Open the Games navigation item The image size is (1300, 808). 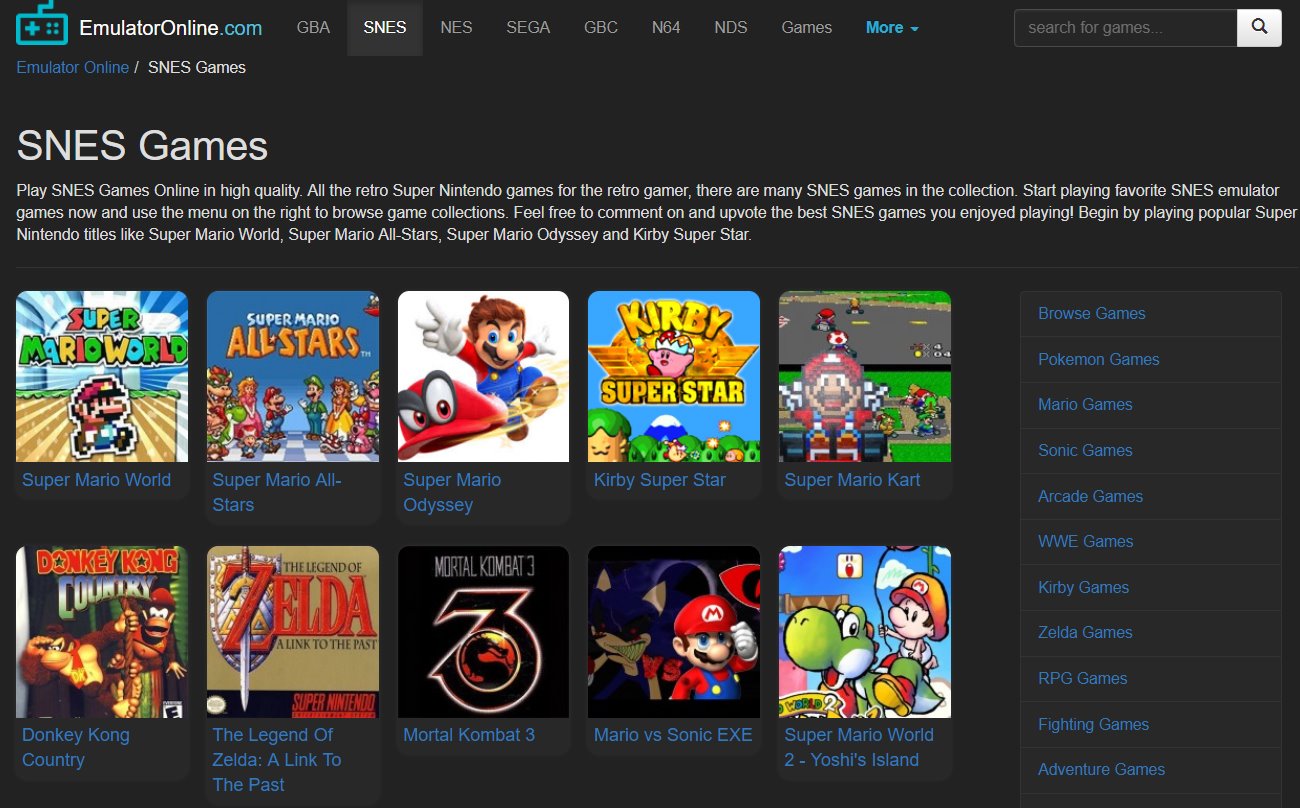807,28
